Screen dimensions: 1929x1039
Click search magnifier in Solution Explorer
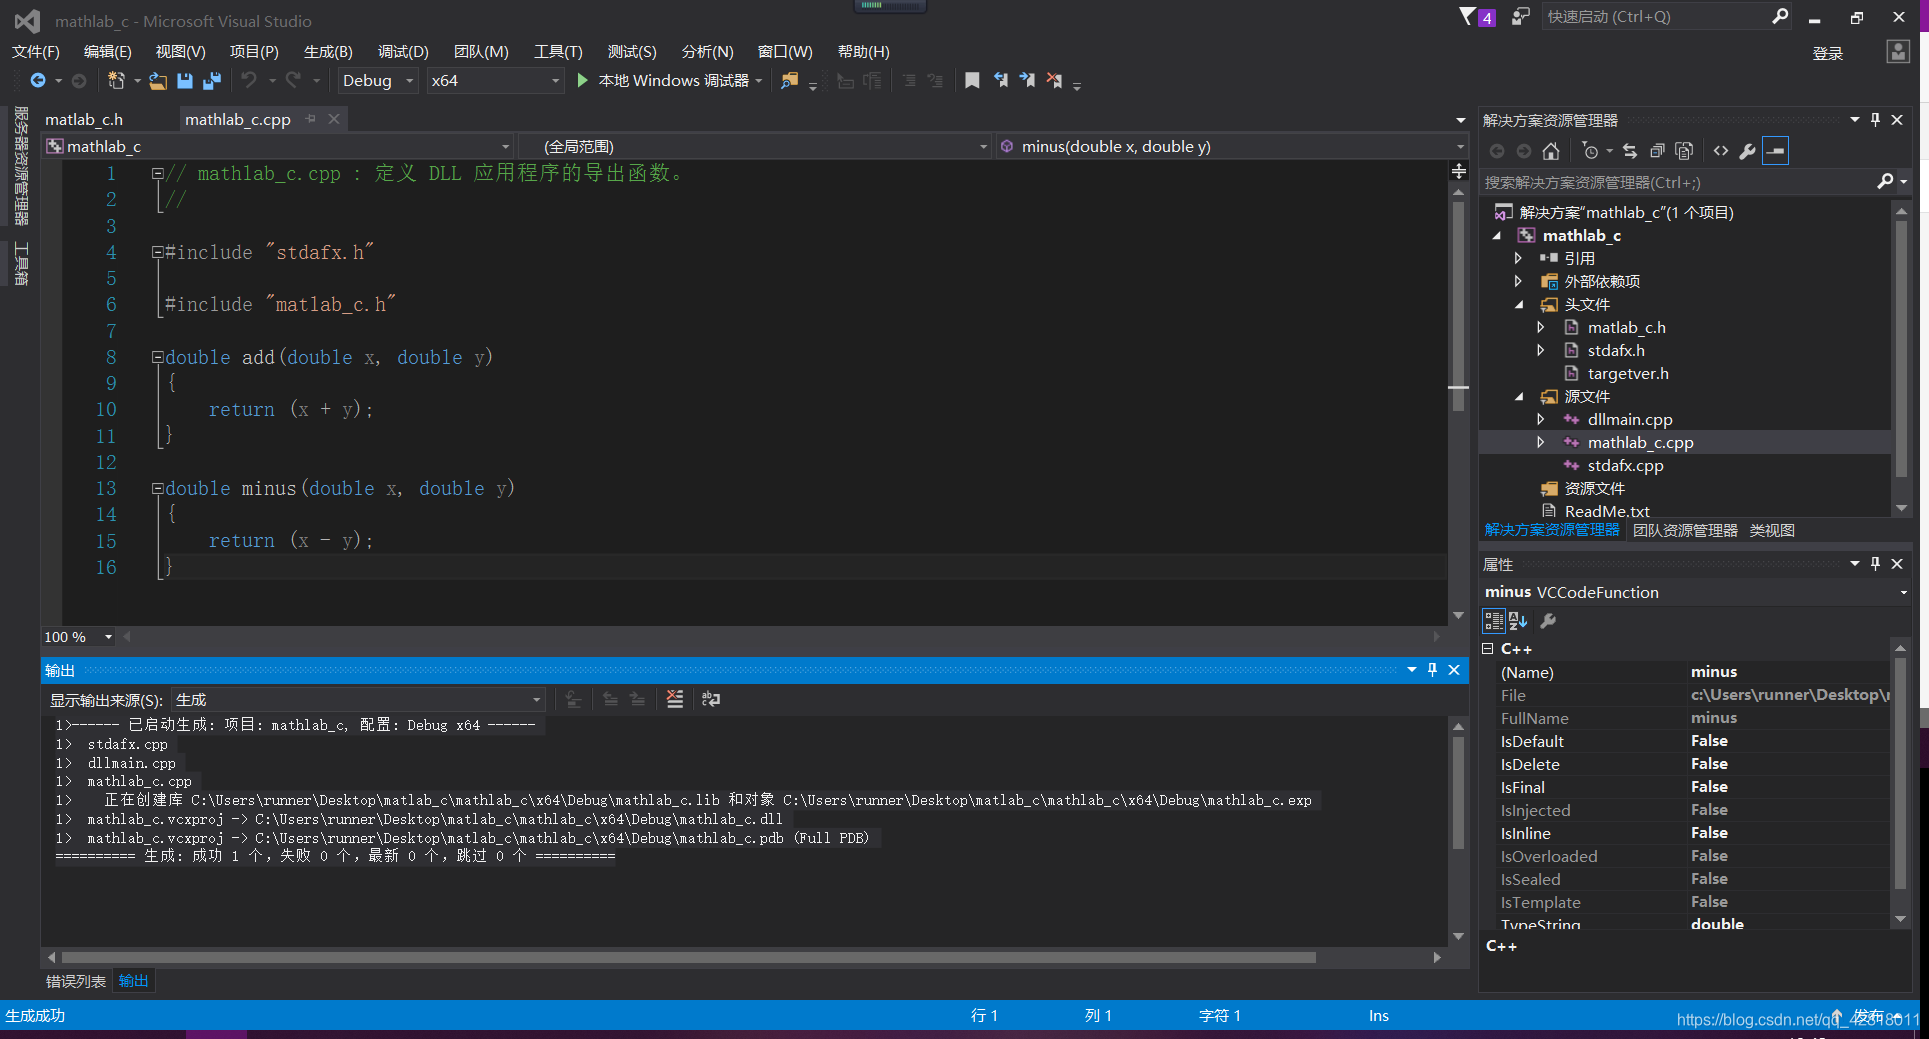point(1885,182)
